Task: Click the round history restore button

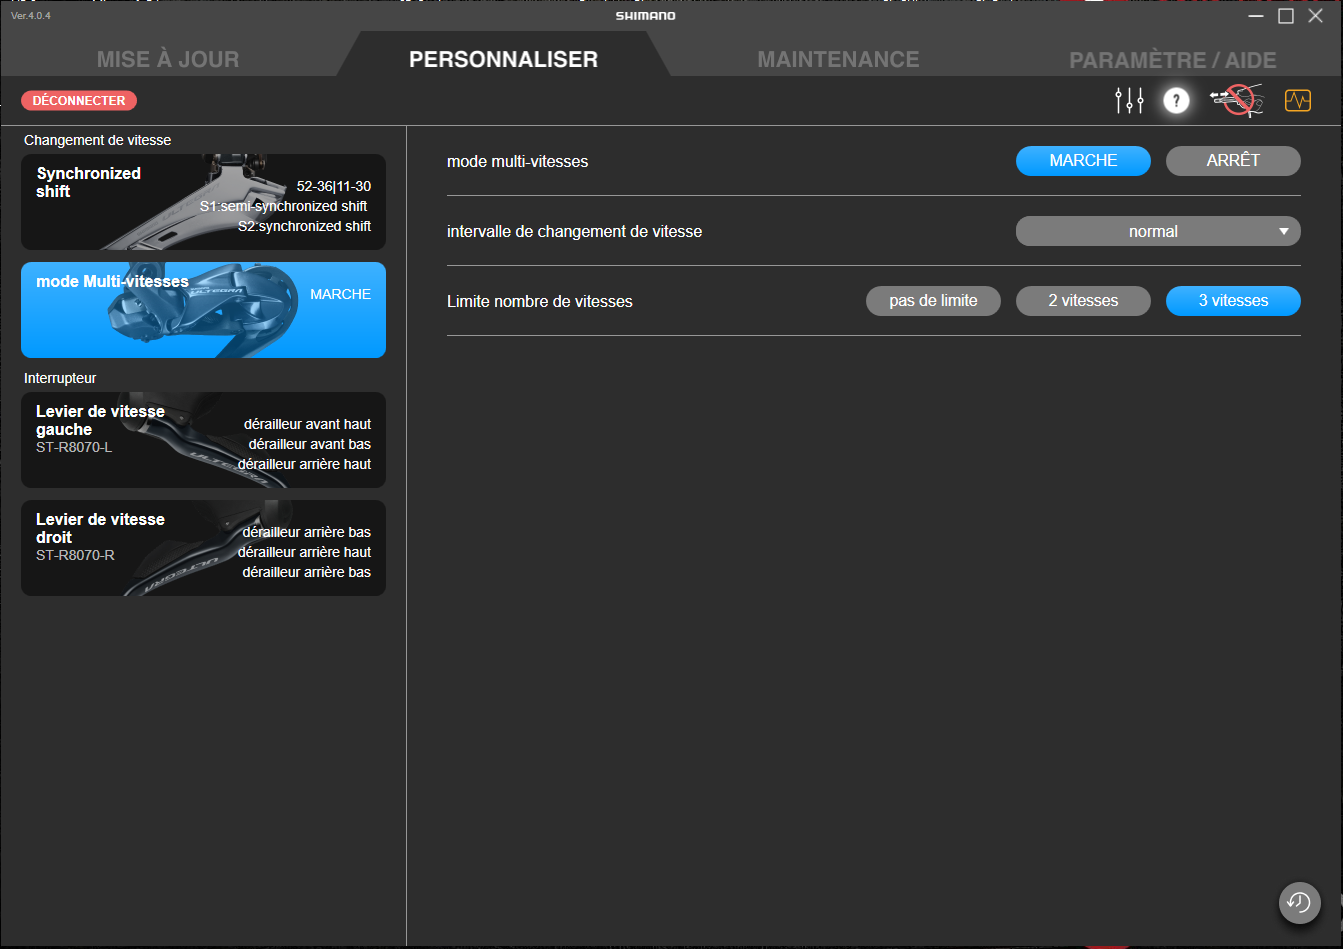Action: [x=1299, y=902]
